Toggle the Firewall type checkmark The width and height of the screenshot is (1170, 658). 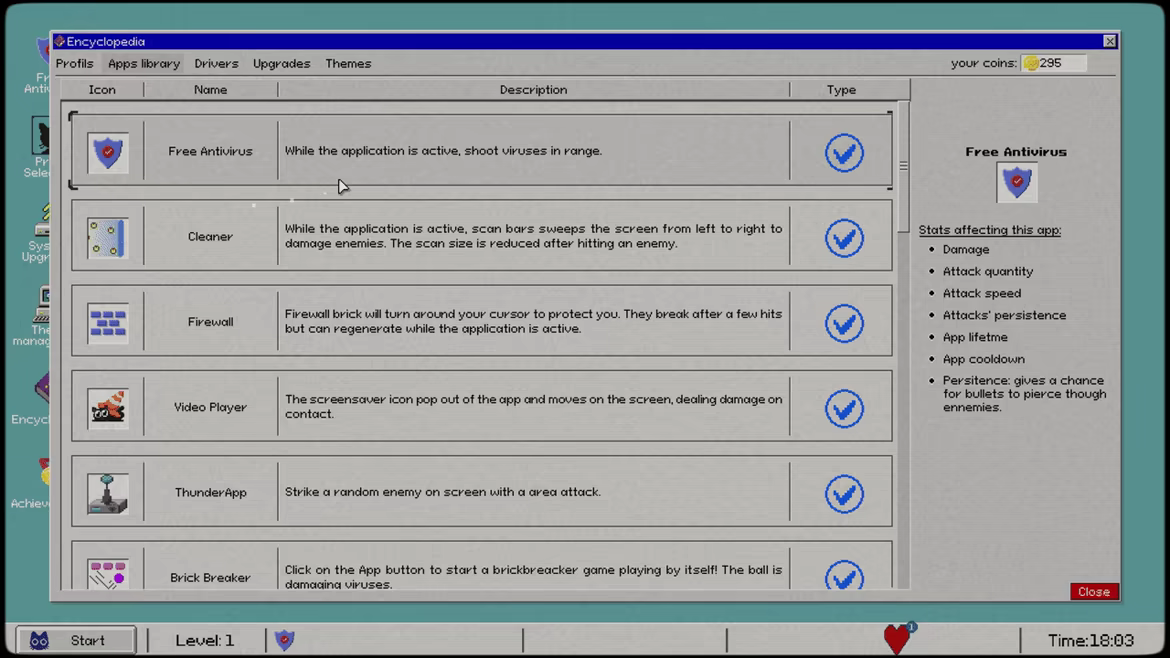click(844, 323)
